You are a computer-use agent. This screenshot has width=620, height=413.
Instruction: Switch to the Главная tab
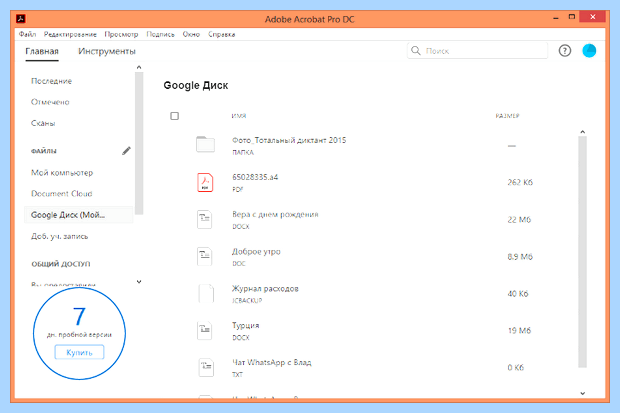42,51
